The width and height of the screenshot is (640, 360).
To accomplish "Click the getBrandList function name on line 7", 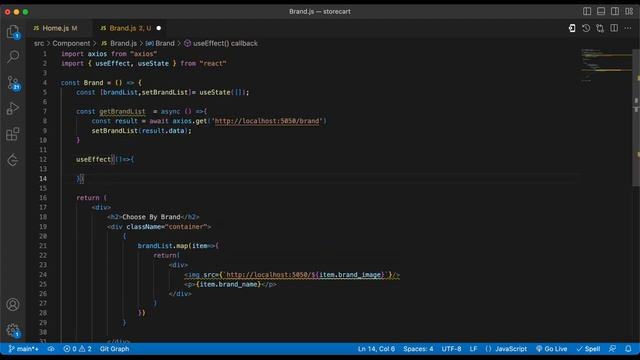I will coord(122,111).
